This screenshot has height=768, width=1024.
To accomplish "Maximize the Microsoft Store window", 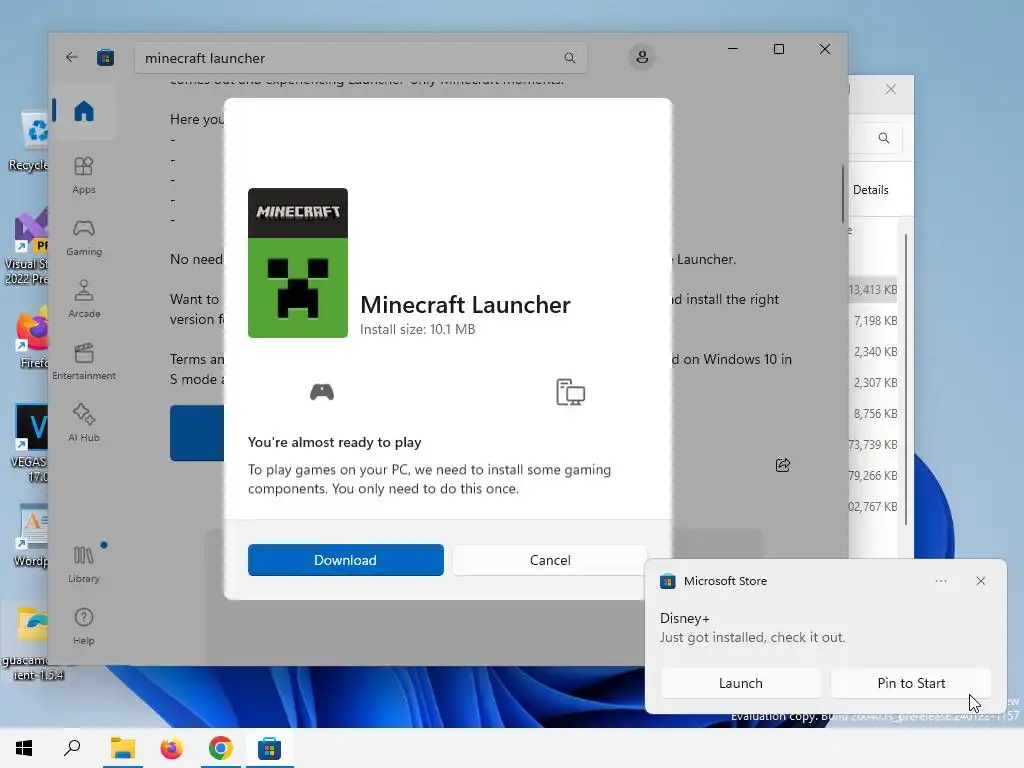I will point(778,49).
